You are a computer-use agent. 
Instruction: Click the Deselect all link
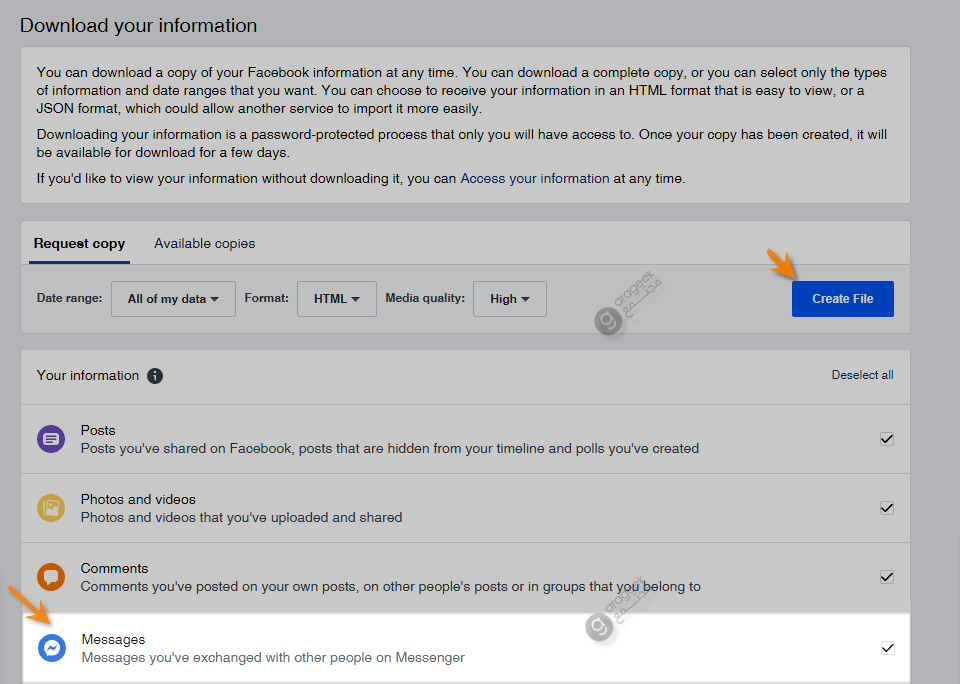pyautogui.click(x=862, y=375)
